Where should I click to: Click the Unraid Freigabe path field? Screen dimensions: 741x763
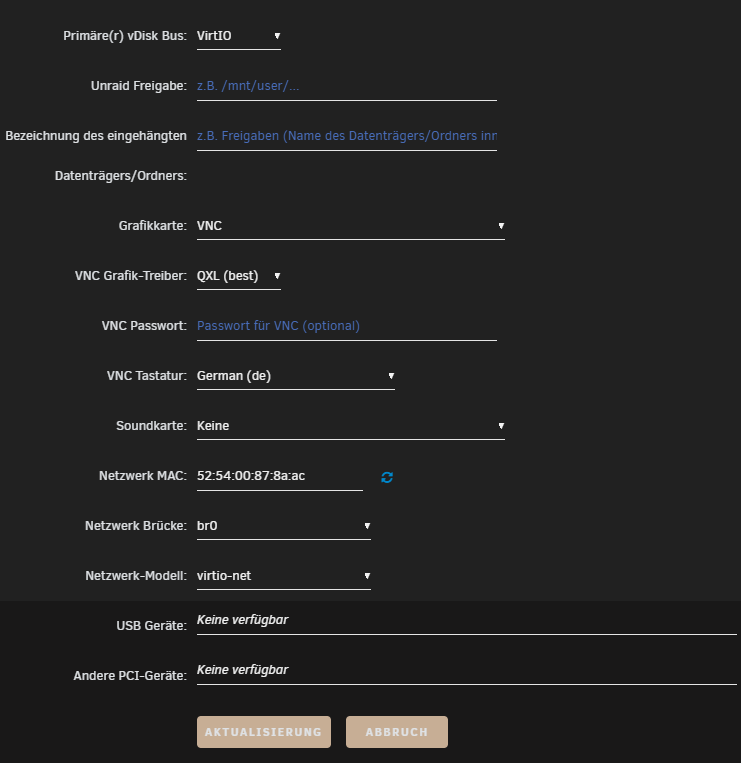(346, 86)
